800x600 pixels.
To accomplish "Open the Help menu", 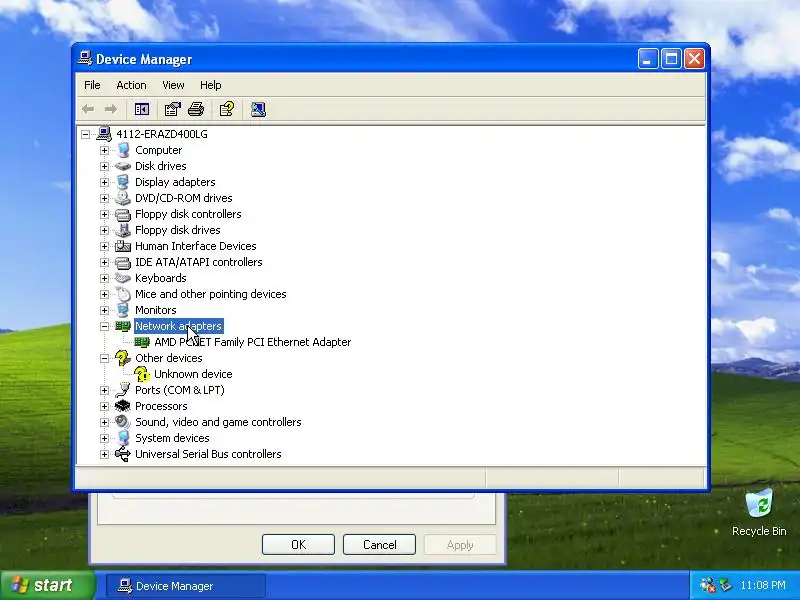I will [210, 85].
